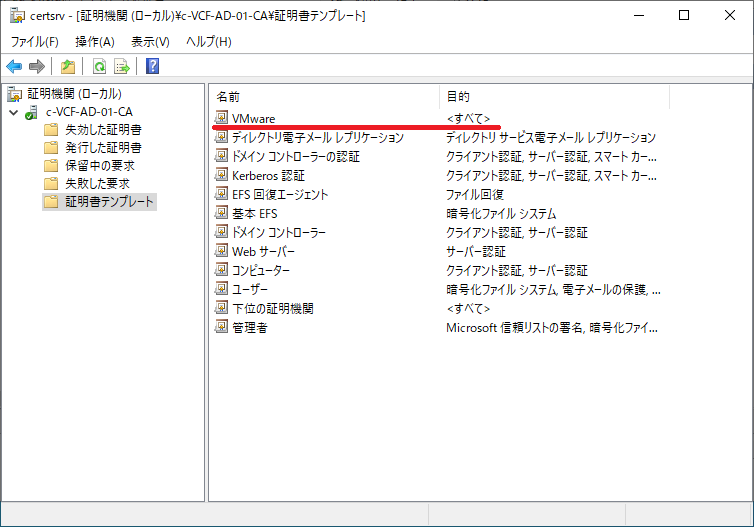Click the ドメイン コントローラー template icon
The image size is (754, 527).
[x=221, y=232]
